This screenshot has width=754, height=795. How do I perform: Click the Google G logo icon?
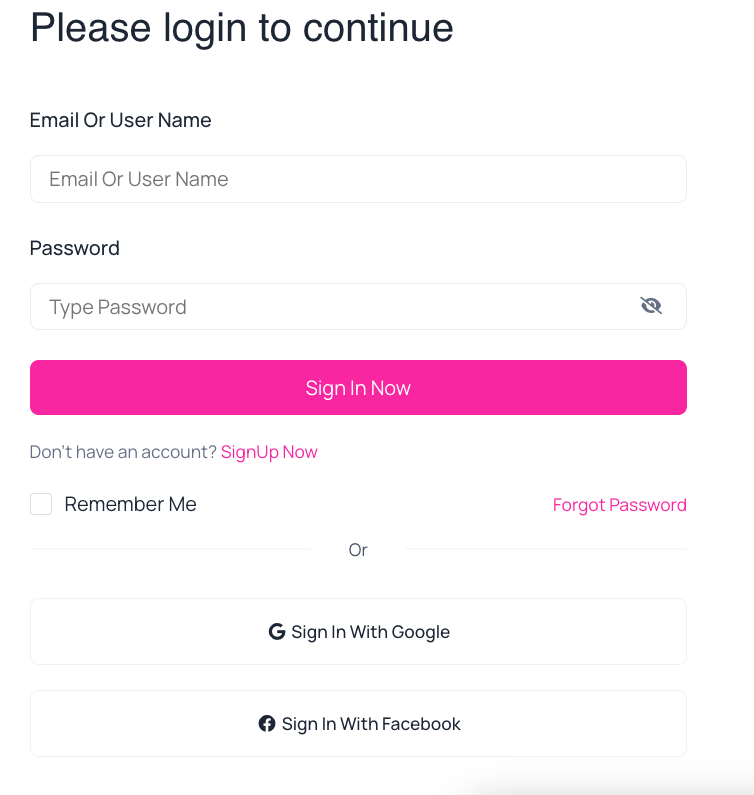pos(277,632)
